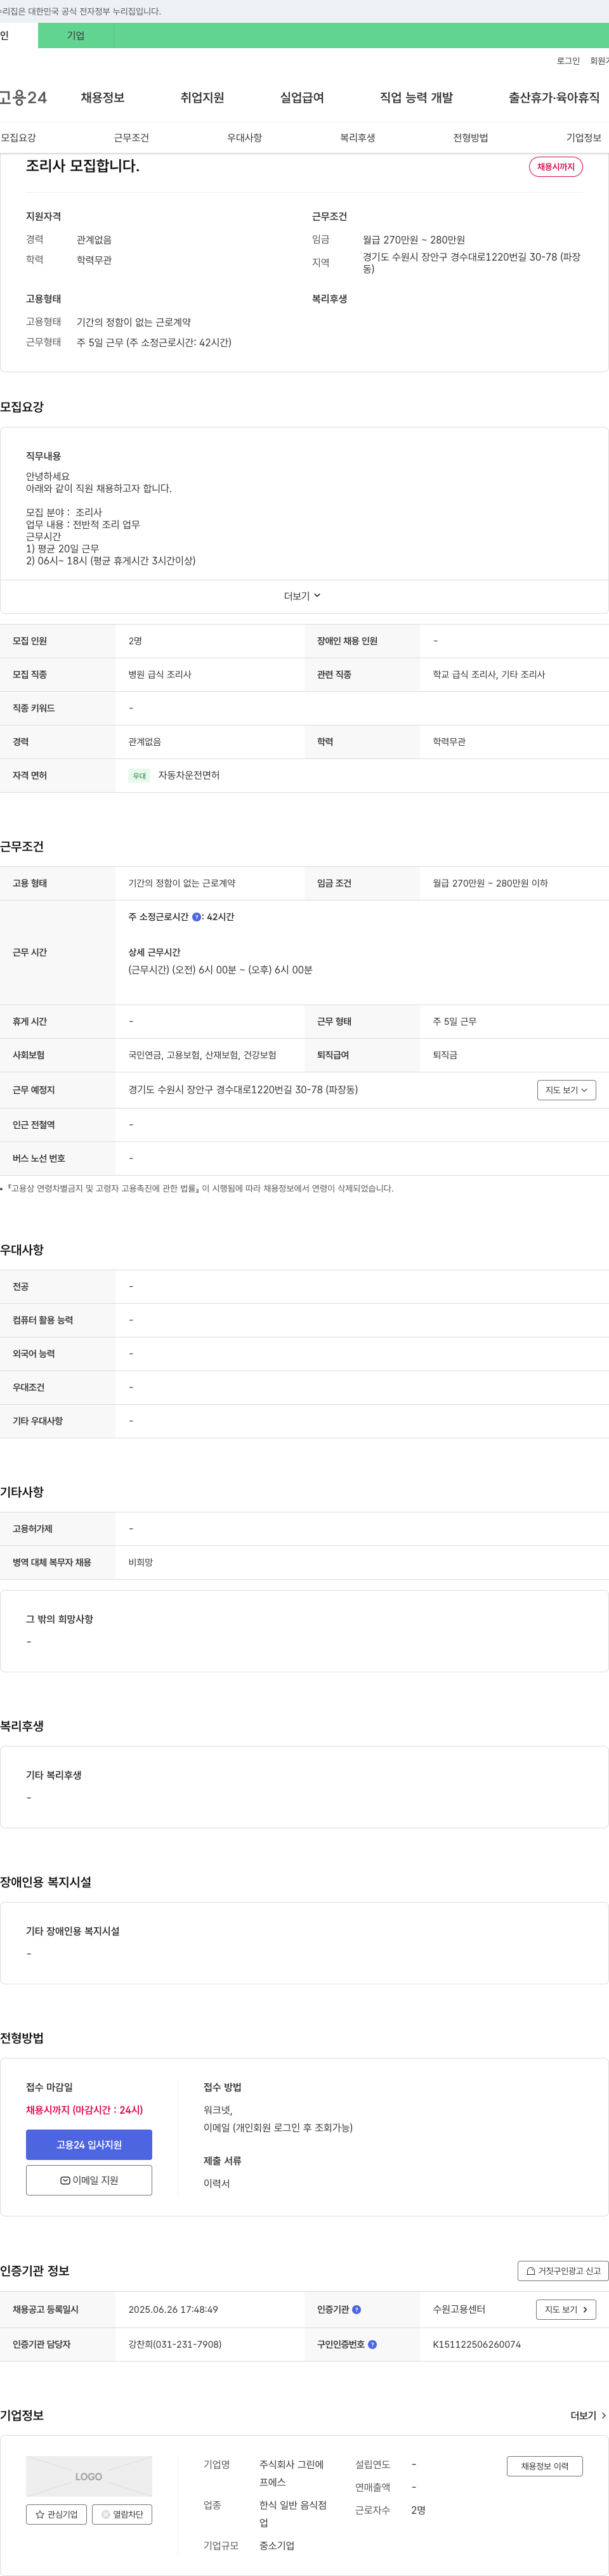Viewport: 609px width, 2576px height.
Task: Click the certification number K151122506260074
Action: coord(476,2344)
